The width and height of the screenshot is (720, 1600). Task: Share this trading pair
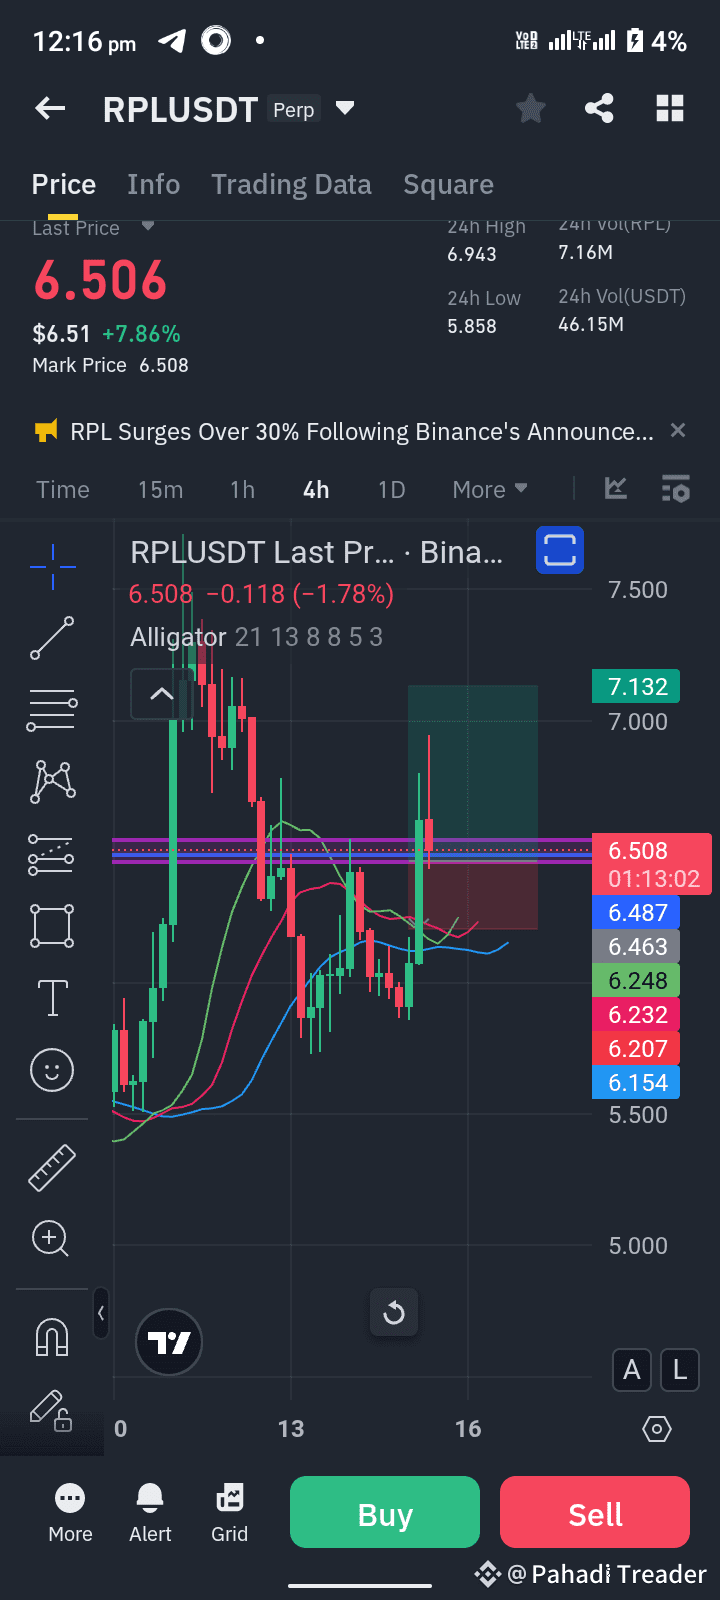[x=599, y=108]
